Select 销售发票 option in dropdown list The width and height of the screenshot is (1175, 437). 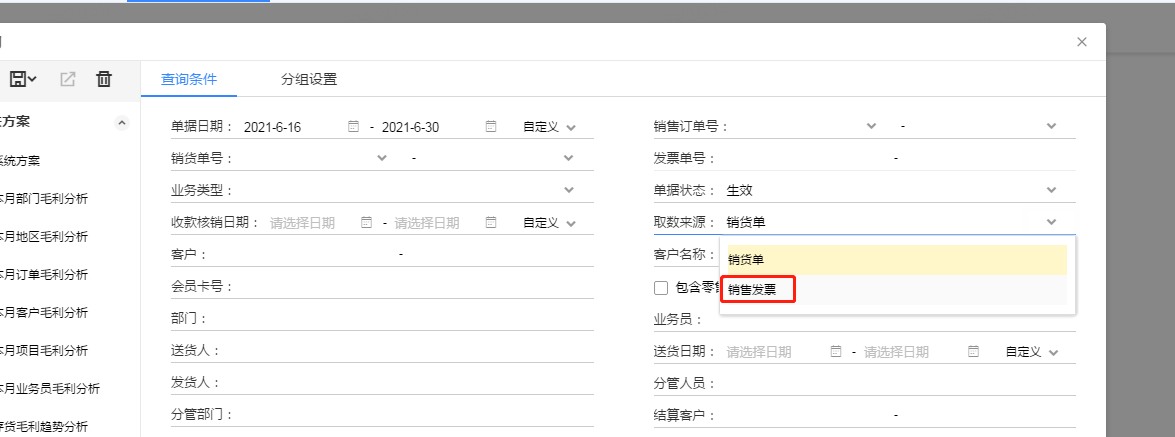[x=897, y=290]
